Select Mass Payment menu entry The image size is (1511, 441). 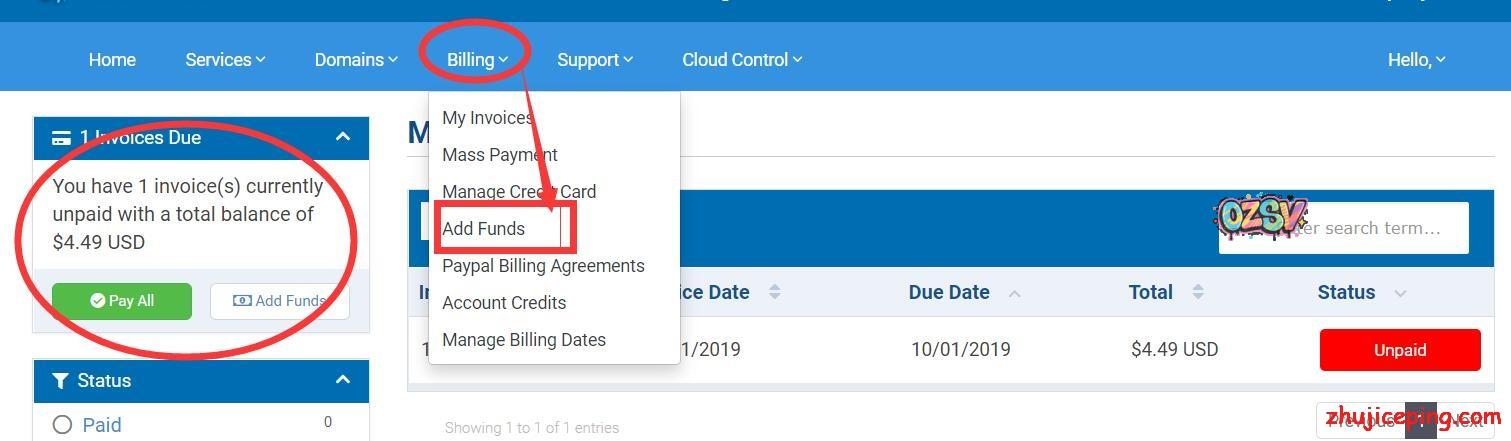pos(500,155)
